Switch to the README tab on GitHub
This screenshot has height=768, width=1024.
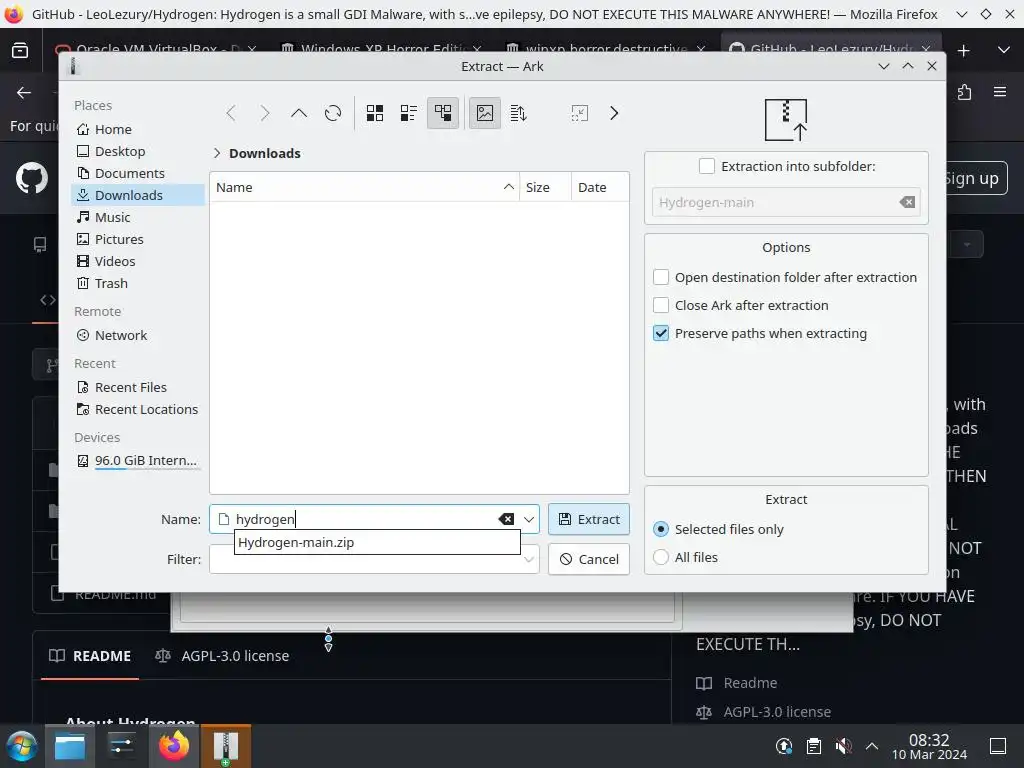pos(90,656)
